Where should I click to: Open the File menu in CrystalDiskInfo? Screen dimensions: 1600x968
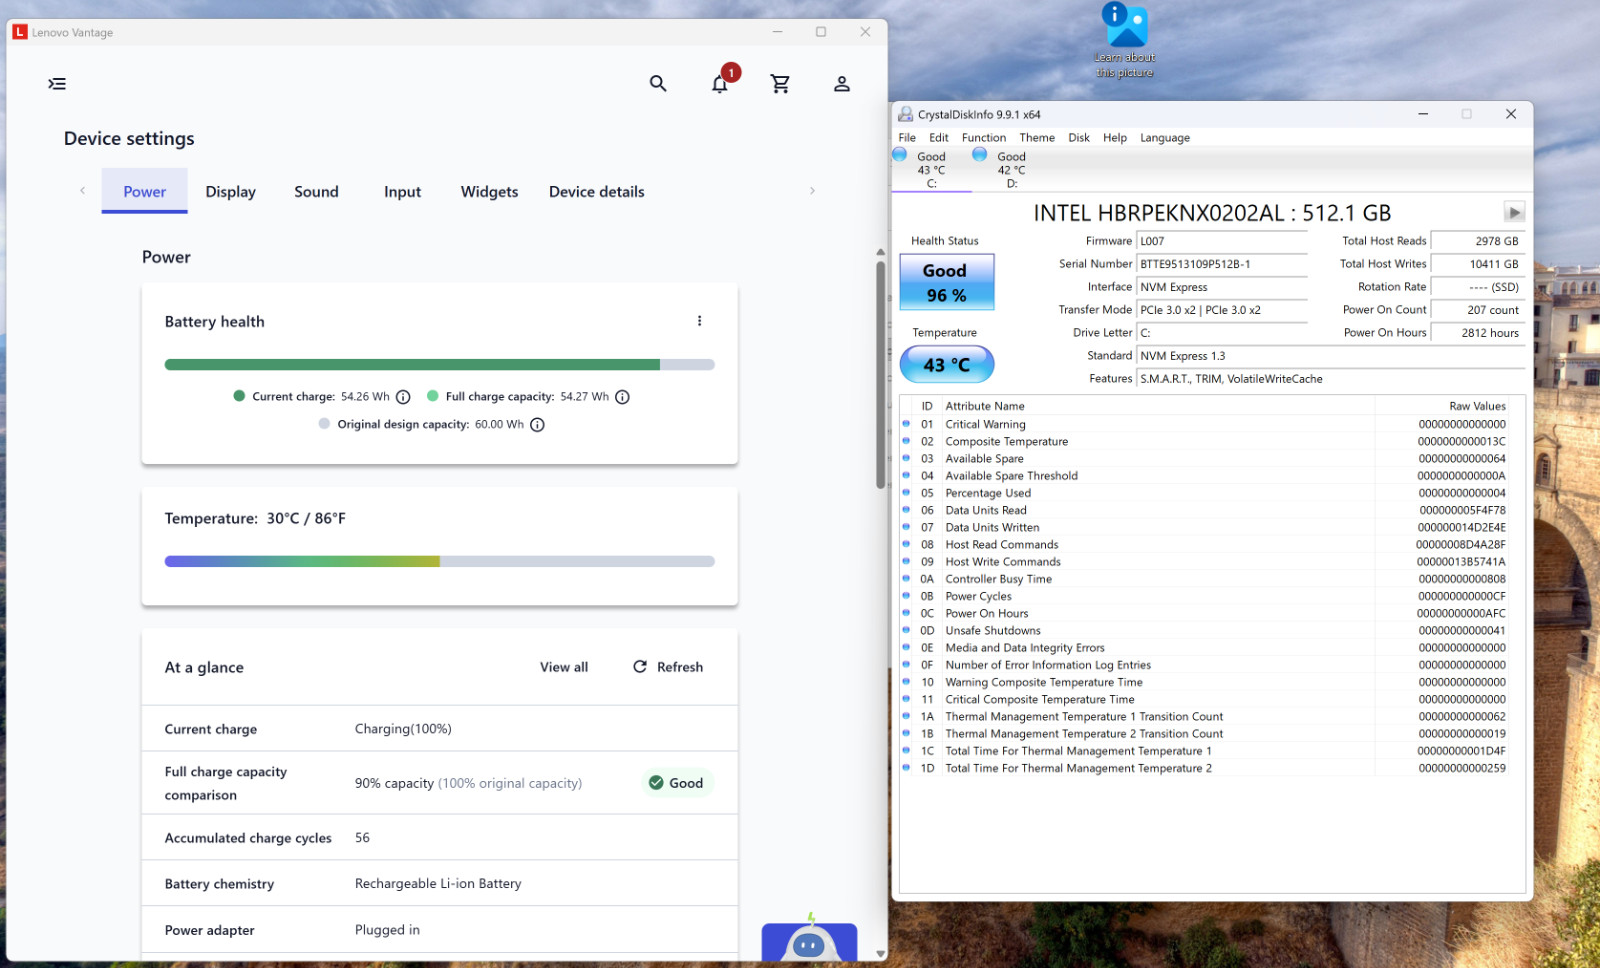[907, 138]
